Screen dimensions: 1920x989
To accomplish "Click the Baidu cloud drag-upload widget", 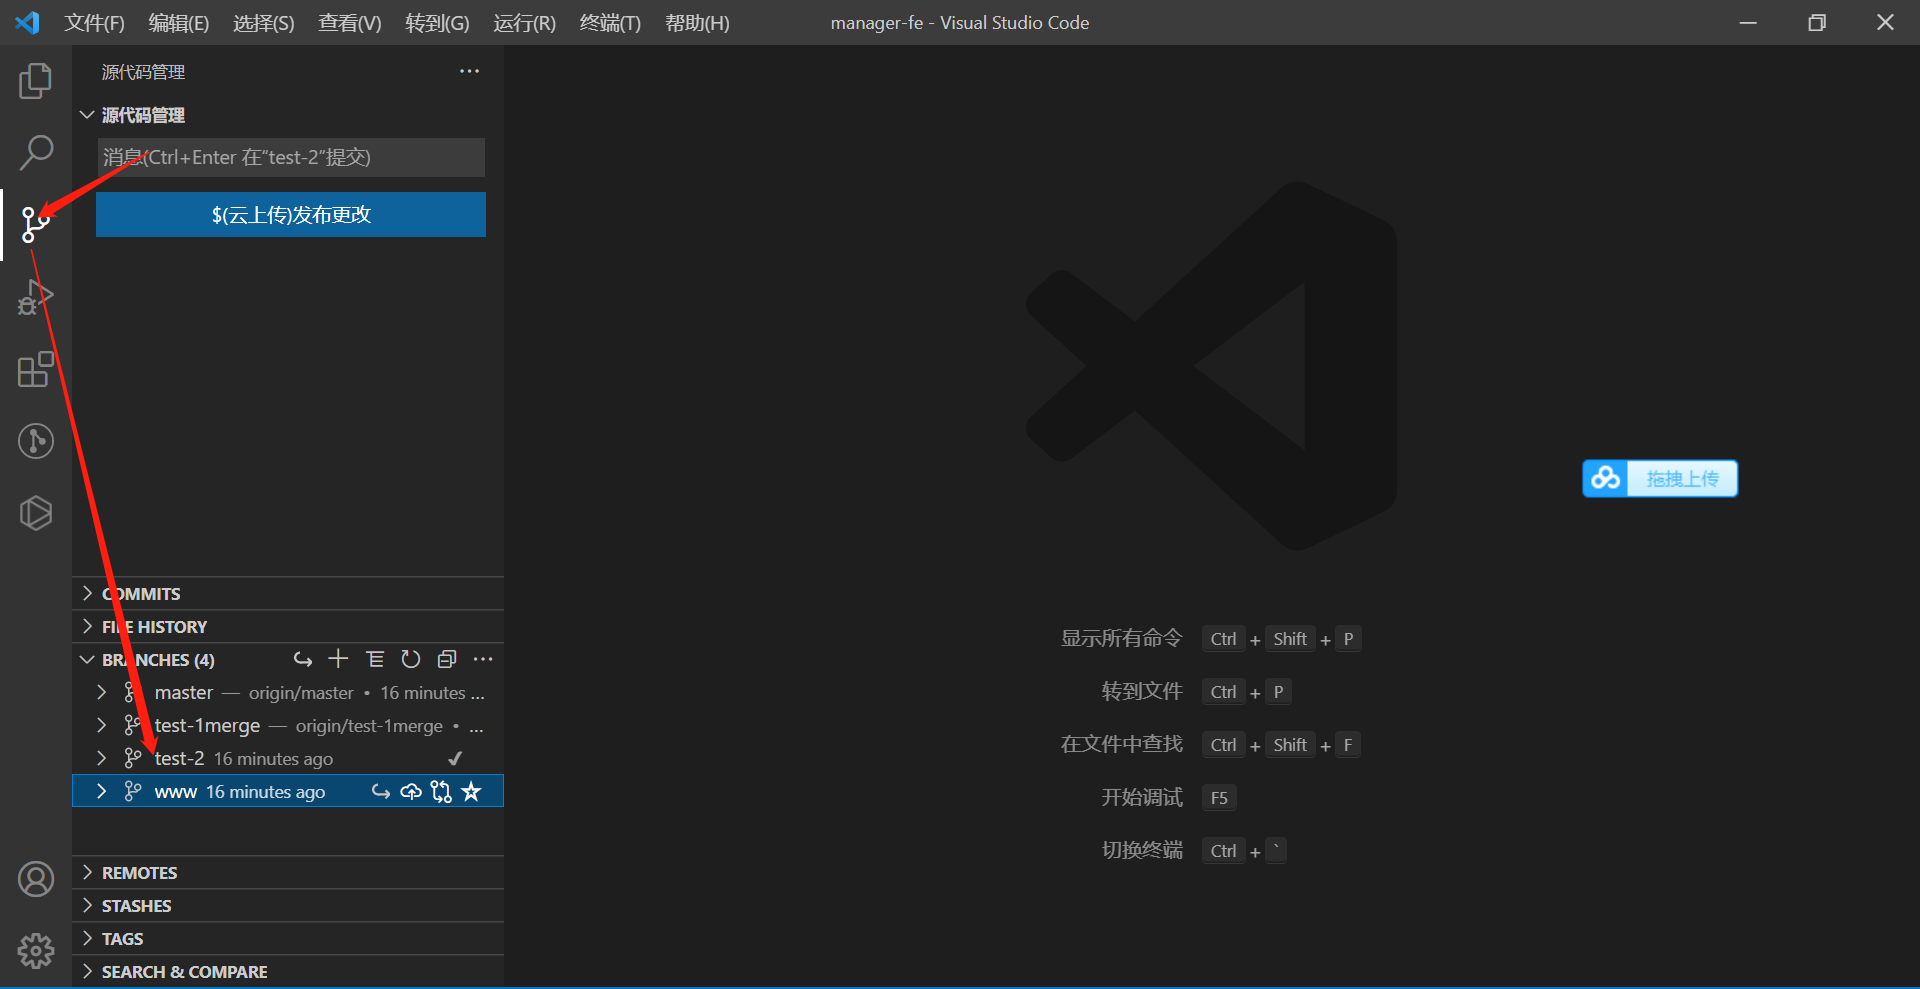I will tap(1660, 479).
